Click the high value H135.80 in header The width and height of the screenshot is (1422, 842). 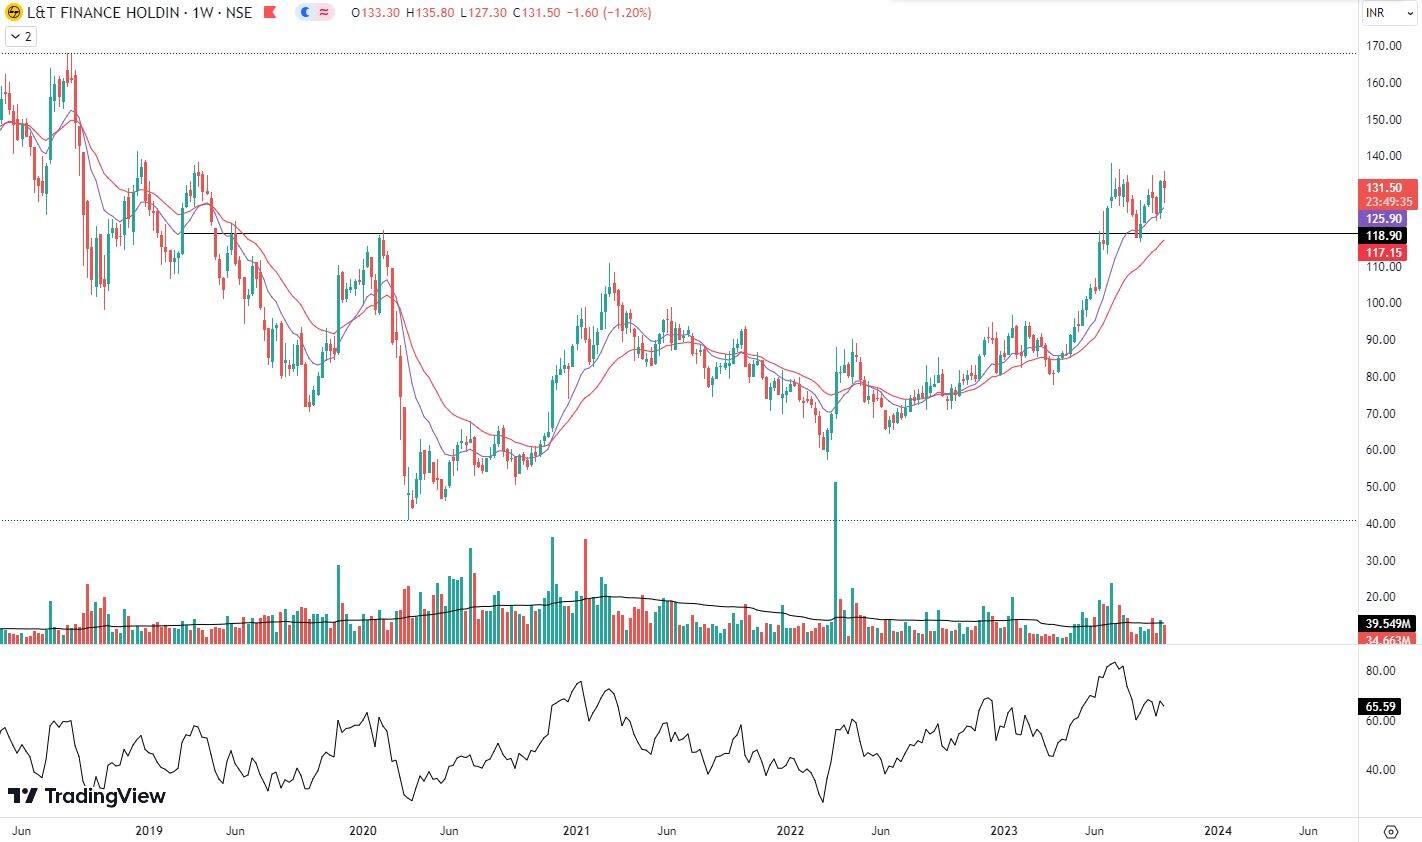(429, 13)
